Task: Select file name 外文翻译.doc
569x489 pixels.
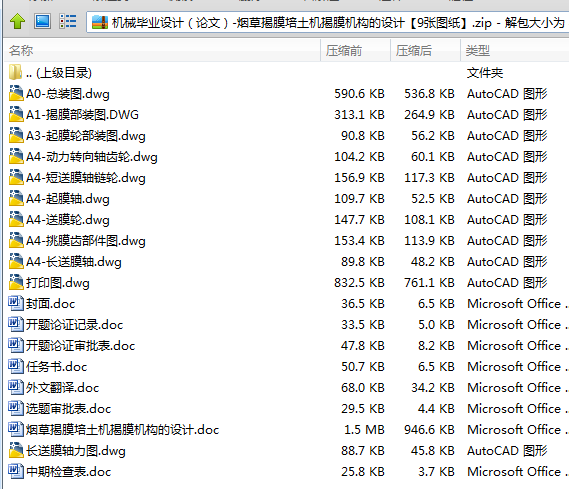Action: pos(62,388)
